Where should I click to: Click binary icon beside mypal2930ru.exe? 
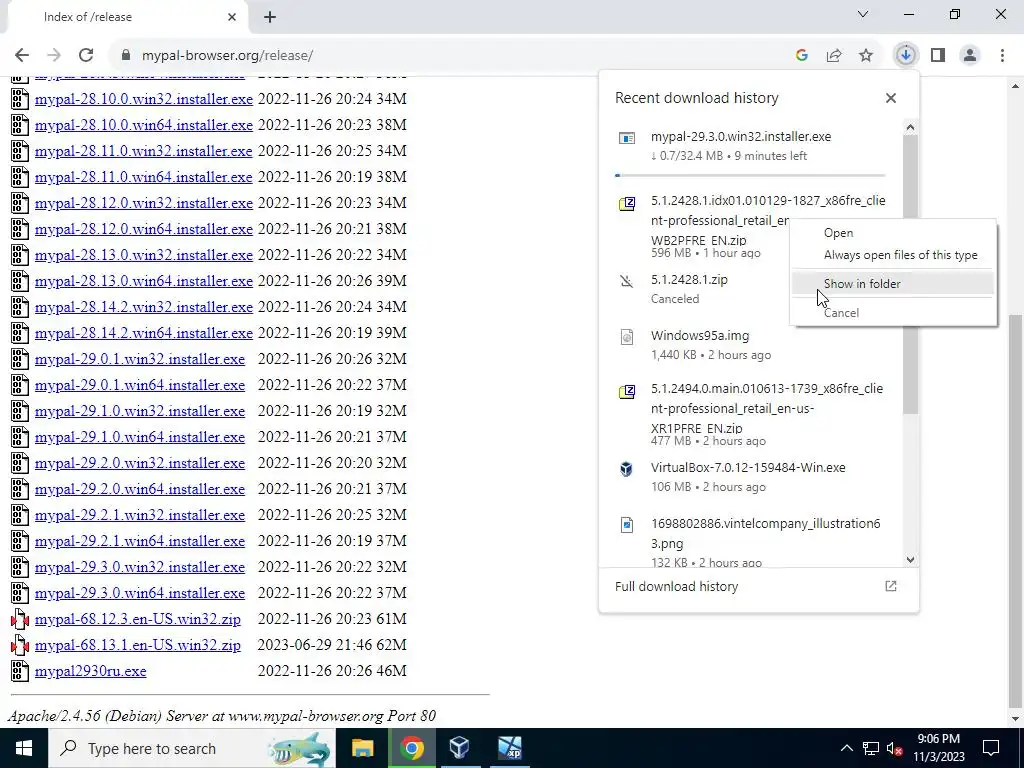(20, 671)
